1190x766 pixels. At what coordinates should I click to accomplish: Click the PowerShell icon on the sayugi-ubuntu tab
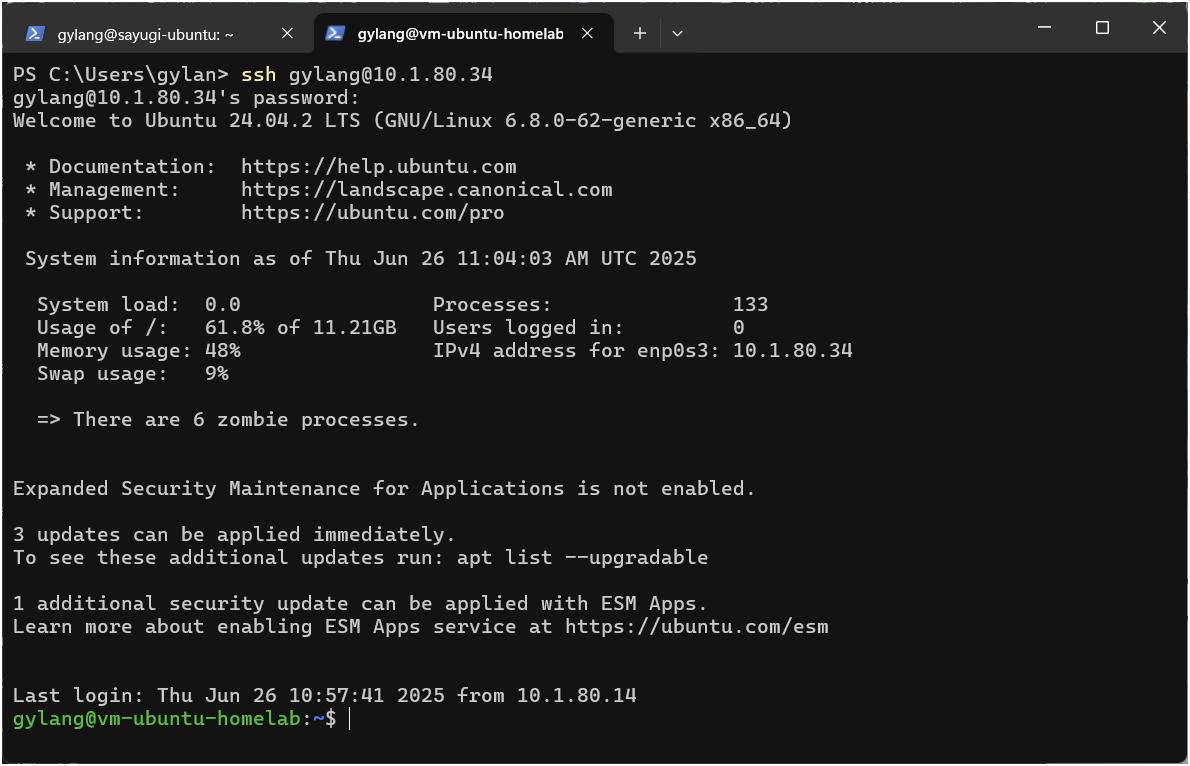point(34,33)
